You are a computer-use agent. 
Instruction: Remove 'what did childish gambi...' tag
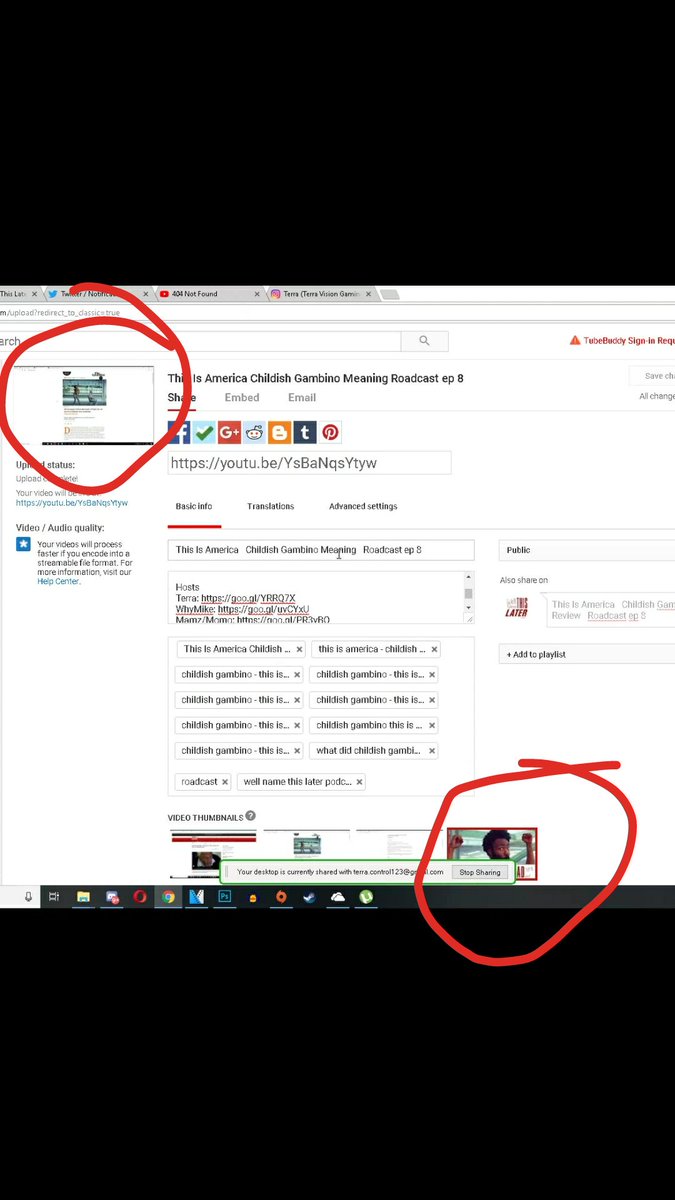(x=432, y=750)
